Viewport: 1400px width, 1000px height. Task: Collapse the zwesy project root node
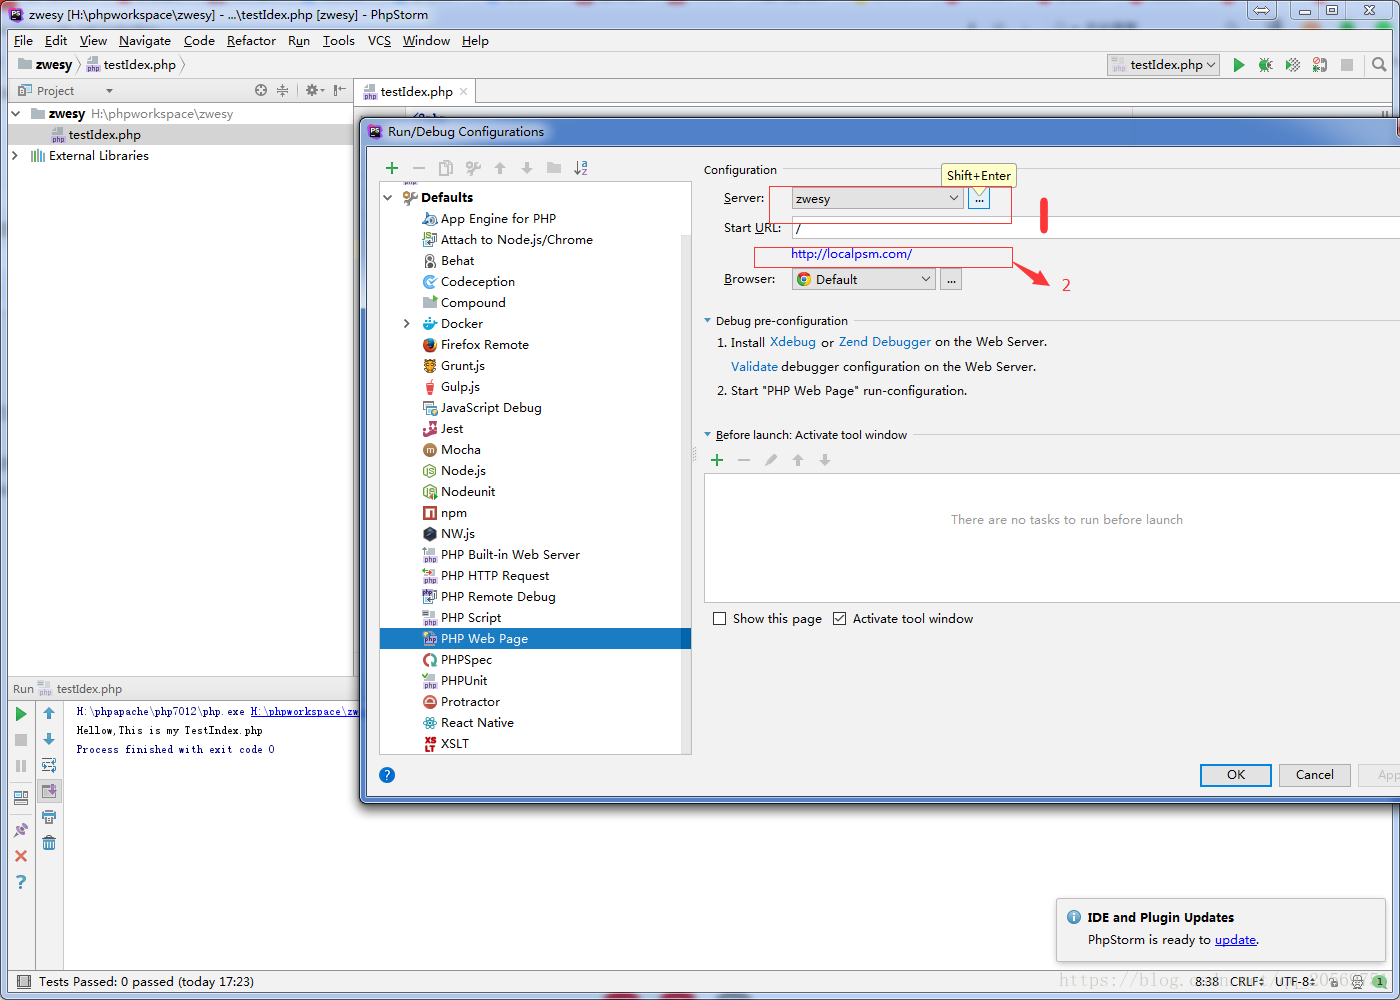(x=15, y=114)
